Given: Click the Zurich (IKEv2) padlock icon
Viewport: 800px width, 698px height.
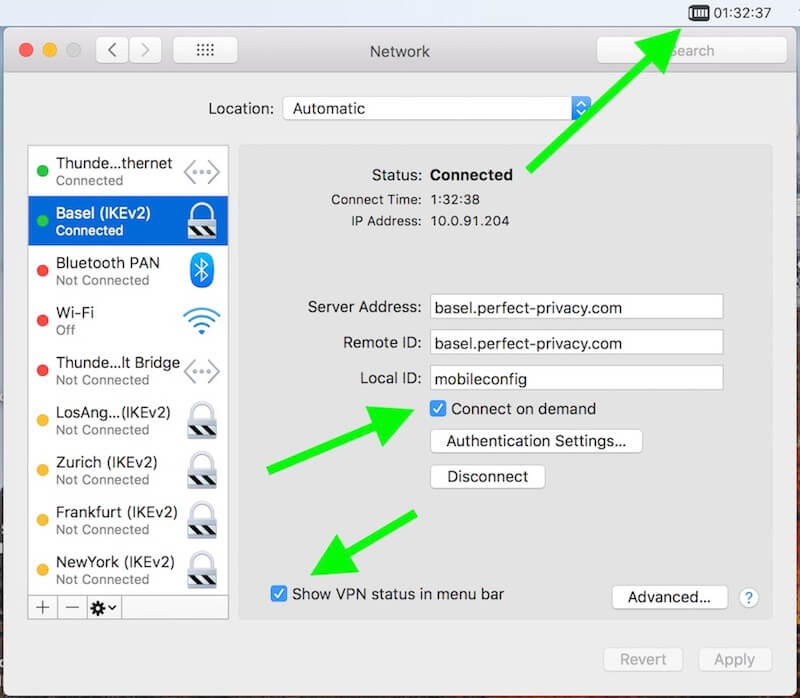Looking at the screenshot, I should tap(202, 470).
